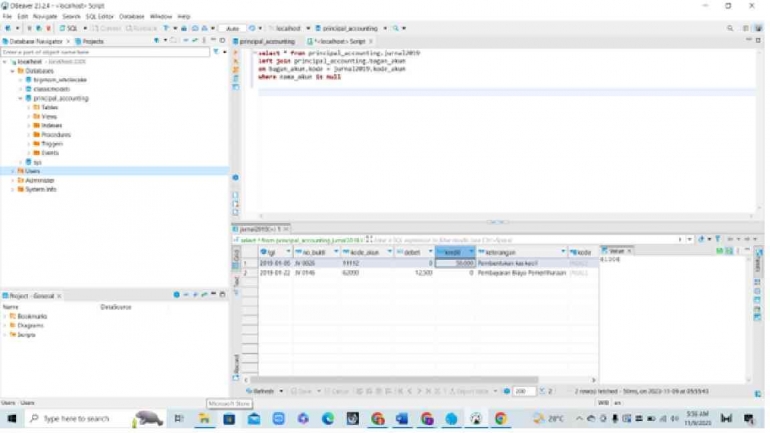
Task: Click the transaction lock icon in toolbar
Action: tap(184, 28)
